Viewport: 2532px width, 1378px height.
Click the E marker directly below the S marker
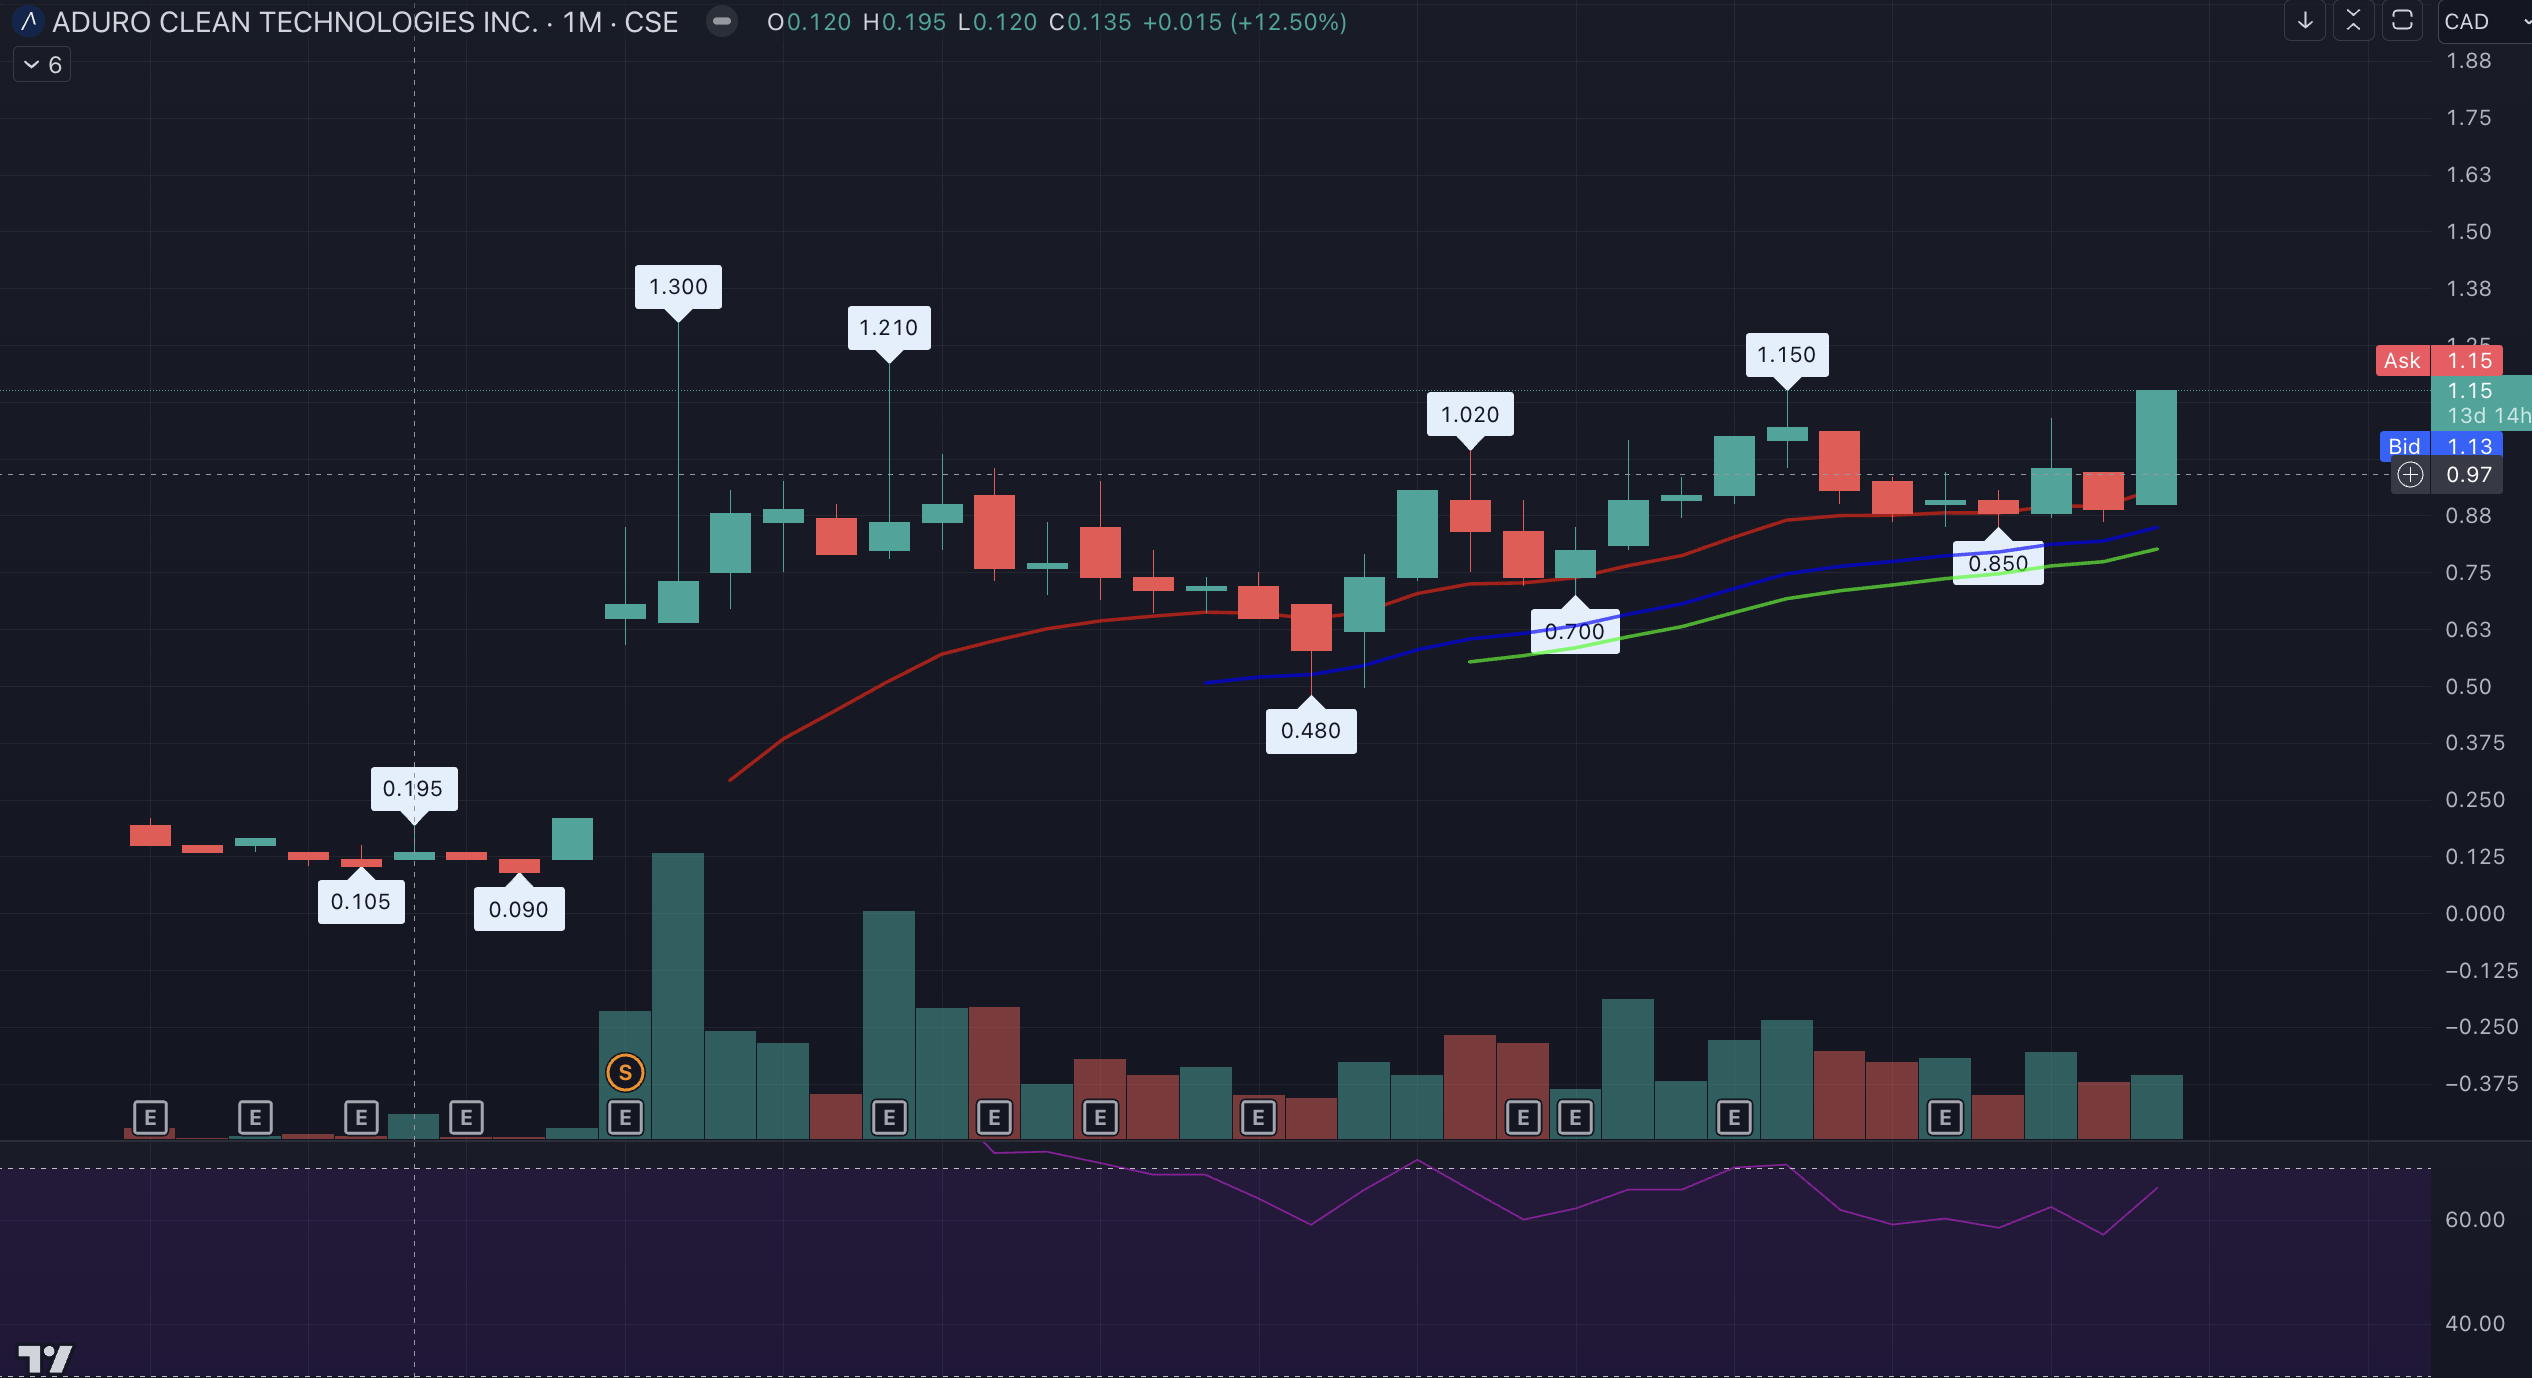click(x=625, y=1117)
